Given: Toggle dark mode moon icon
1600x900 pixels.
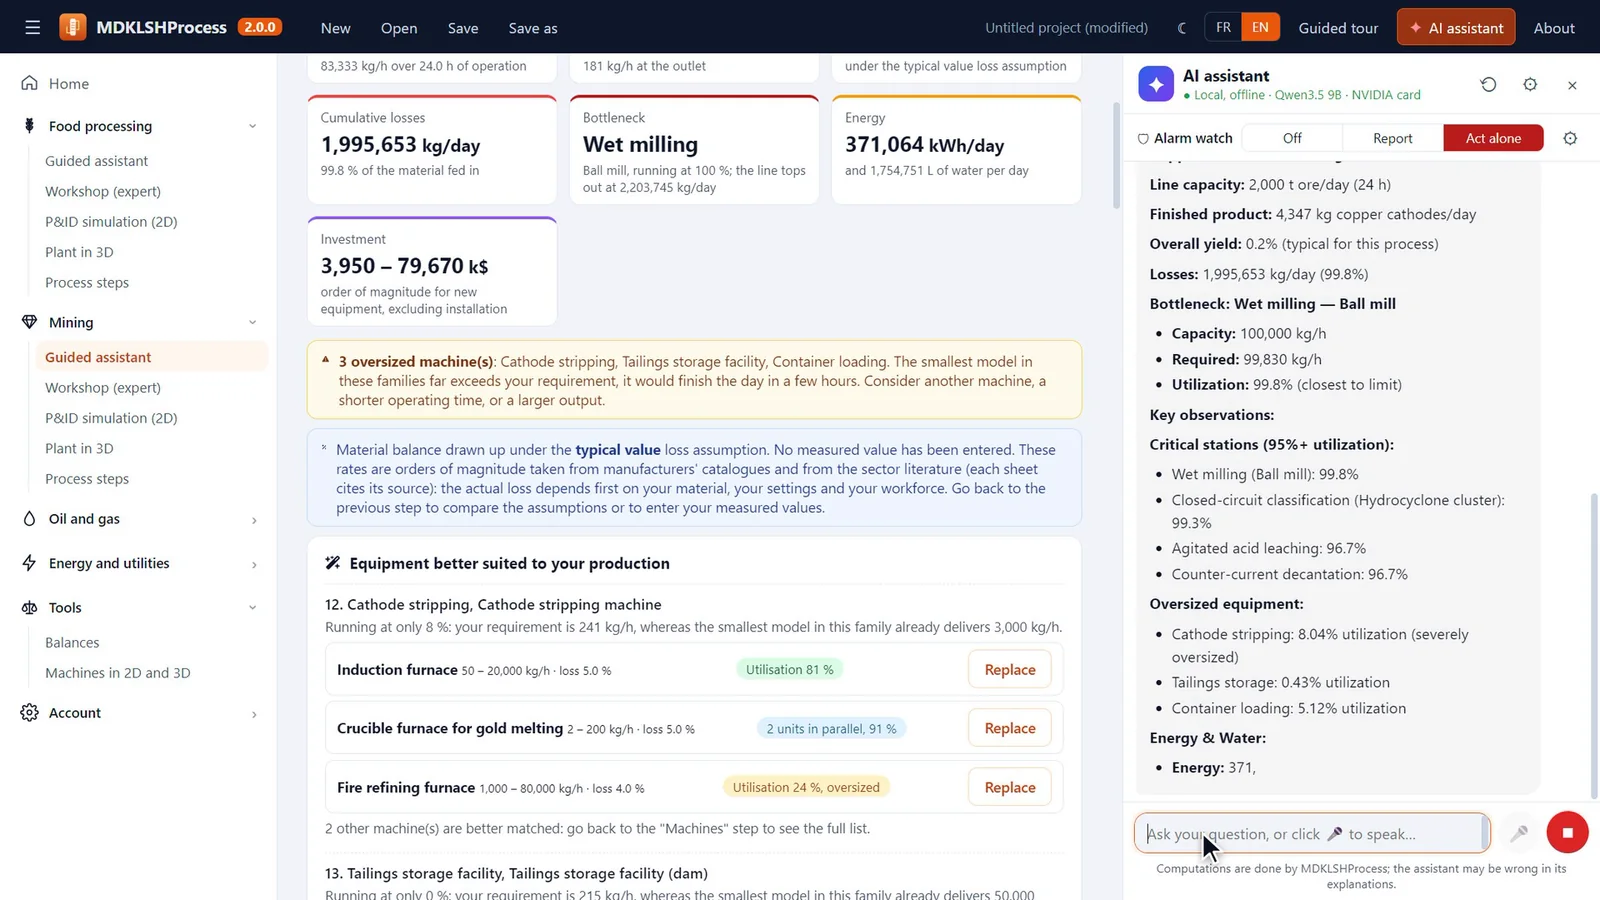Looking at the screenshot, I should pyautogui.click(x=1182, y=28).
